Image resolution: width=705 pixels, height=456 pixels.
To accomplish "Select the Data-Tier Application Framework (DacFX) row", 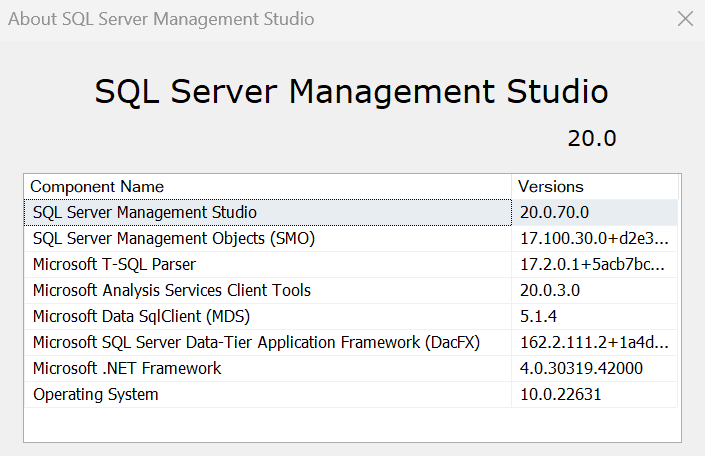I will point(256,343).
